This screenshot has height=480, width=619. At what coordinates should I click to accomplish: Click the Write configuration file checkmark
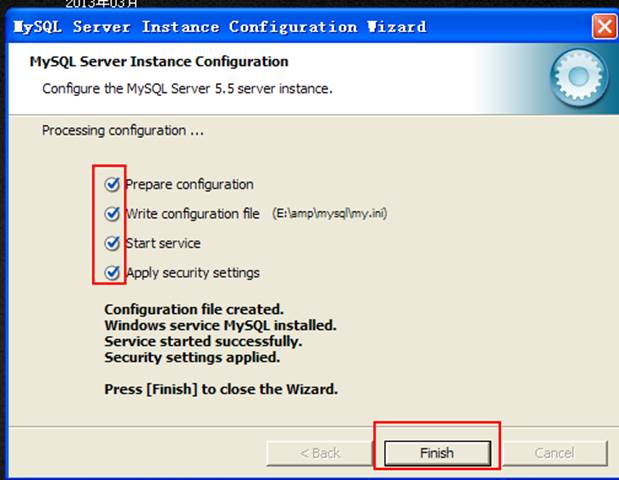tap(112, 213)
